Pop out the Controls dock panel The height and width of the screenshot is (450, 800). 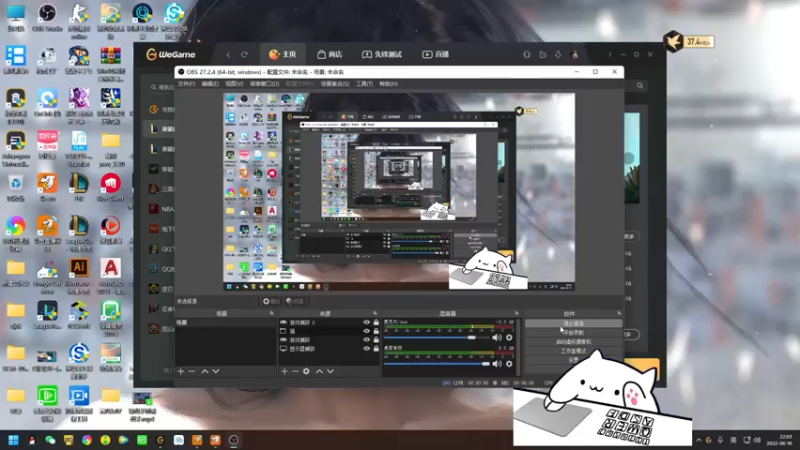click(619, 313)
